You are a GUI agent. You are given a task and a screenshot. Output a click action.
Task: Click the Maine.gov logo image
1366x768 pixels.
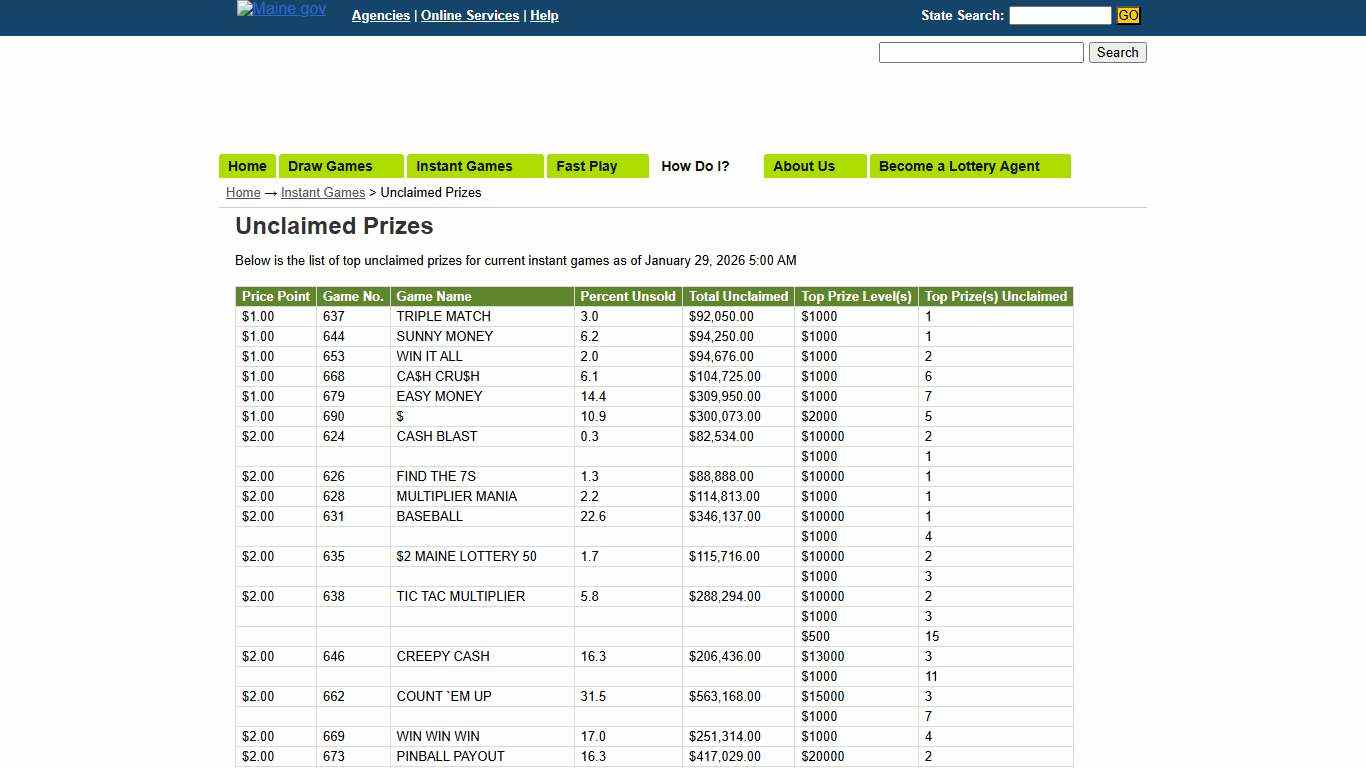tap(281, 10)
